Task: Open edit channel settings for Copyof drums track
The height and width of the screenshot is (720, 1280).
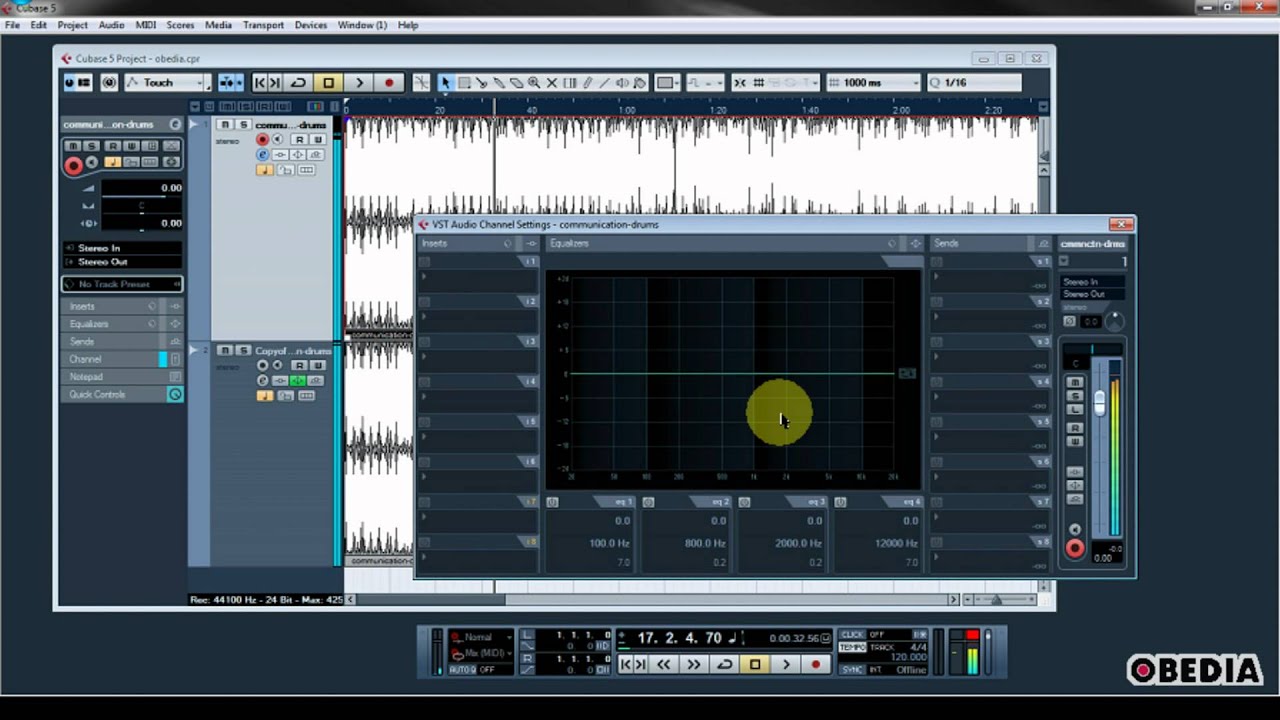Action: tap(263, 381)
